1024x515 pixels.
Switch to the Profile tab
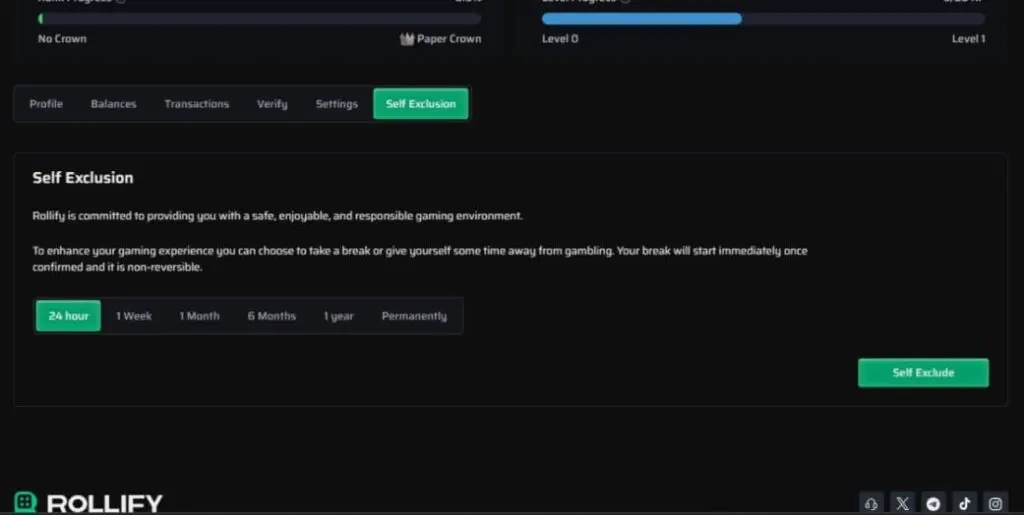point(46,104)
